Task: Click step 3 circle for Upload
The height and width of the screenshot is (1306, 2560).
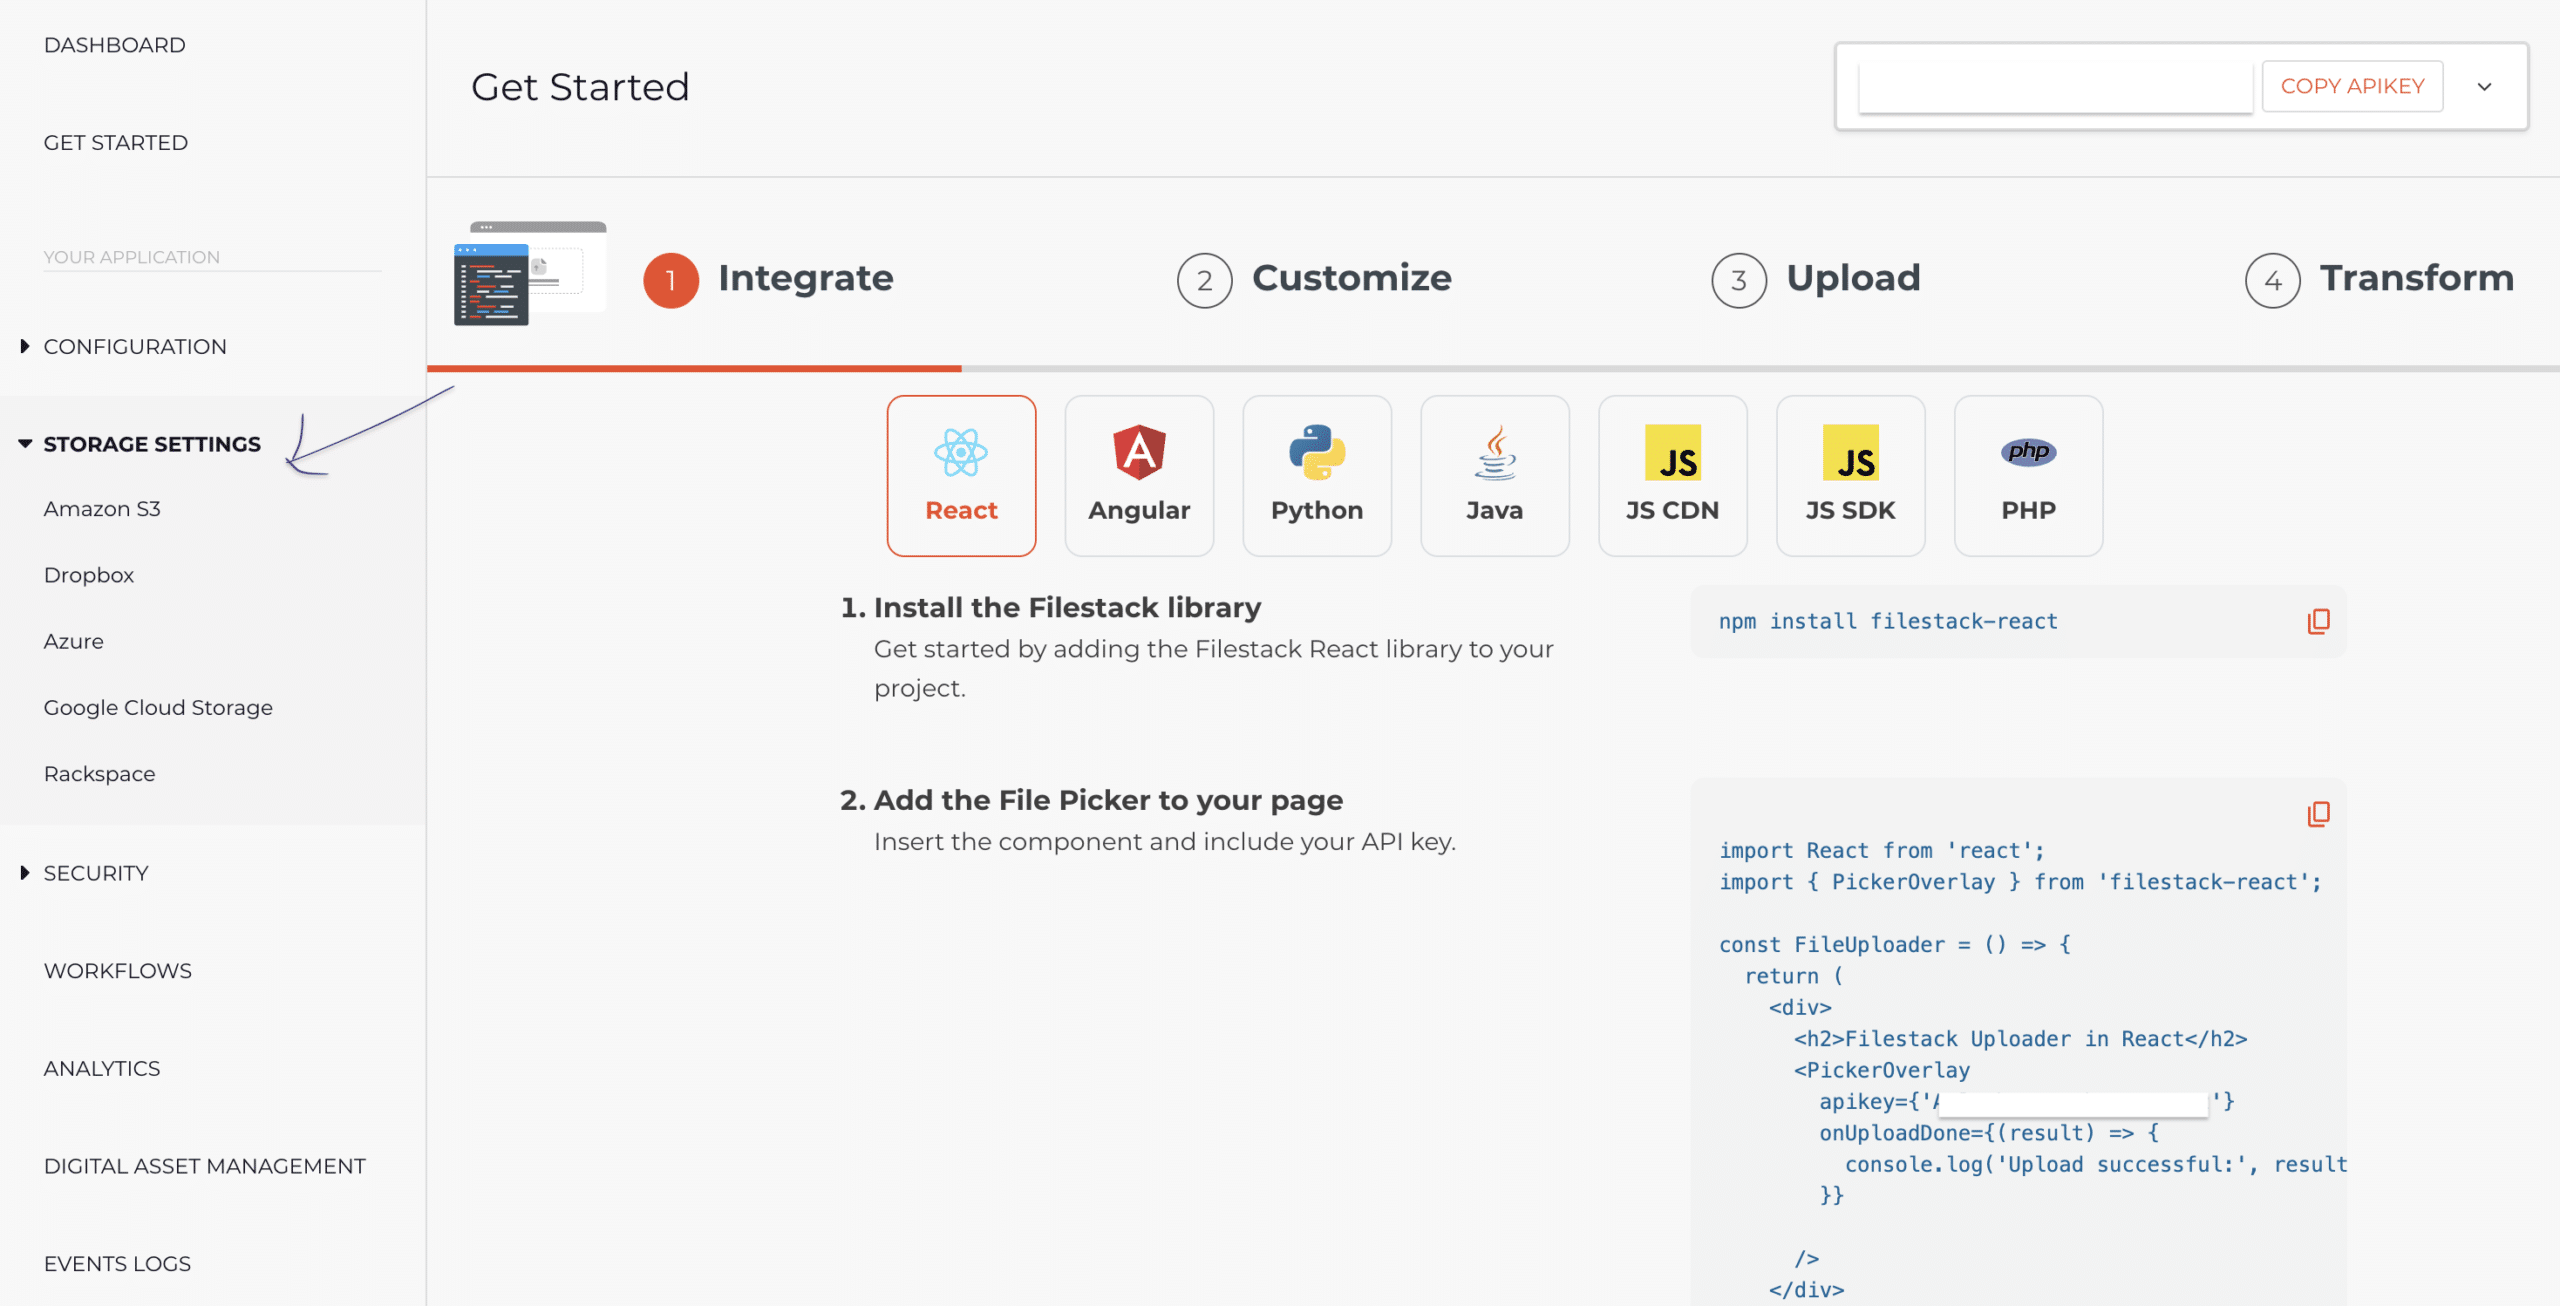Action: 1739,280
